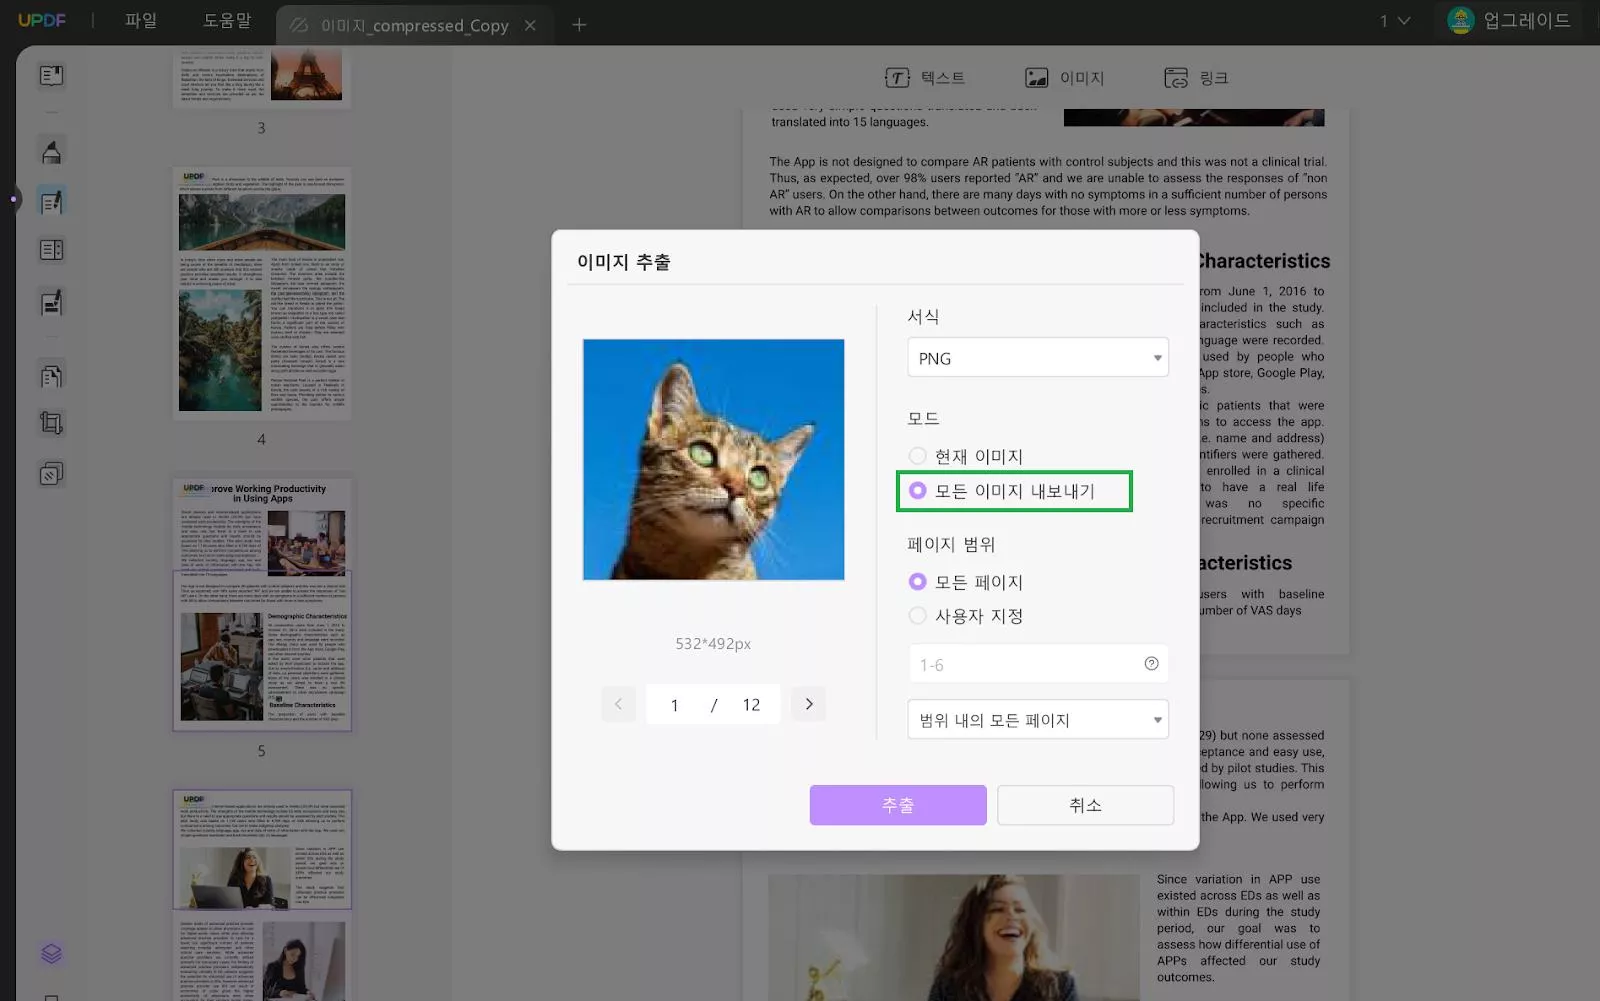
Task: Open page 3 thumbnail with Eiffel Tower
Action: (262, 78)
